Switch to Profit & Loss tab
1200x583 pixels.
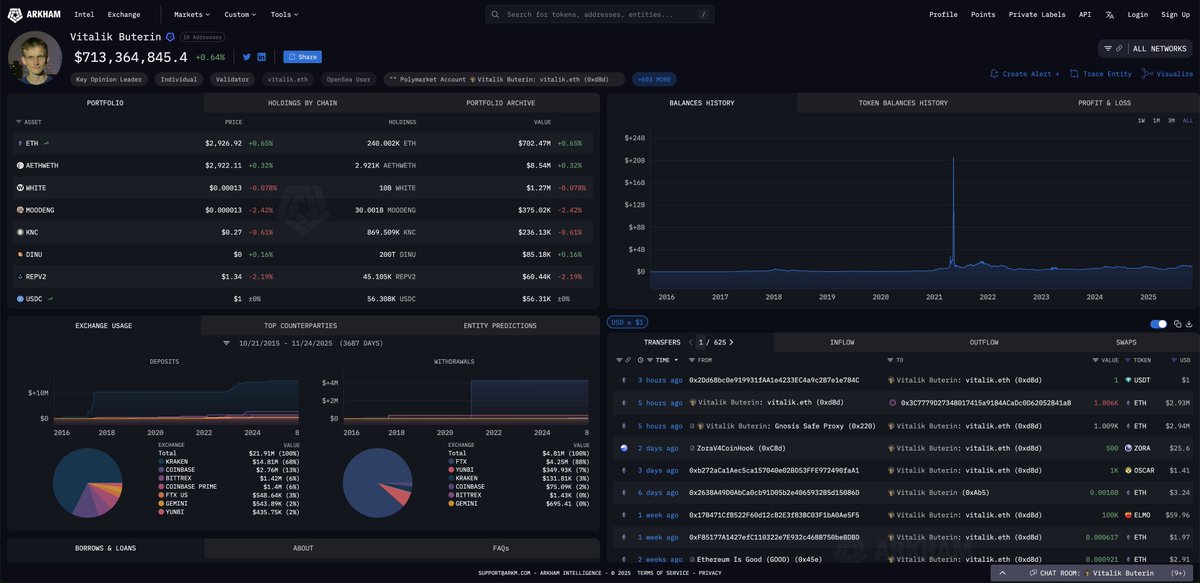pos(1104,103)
